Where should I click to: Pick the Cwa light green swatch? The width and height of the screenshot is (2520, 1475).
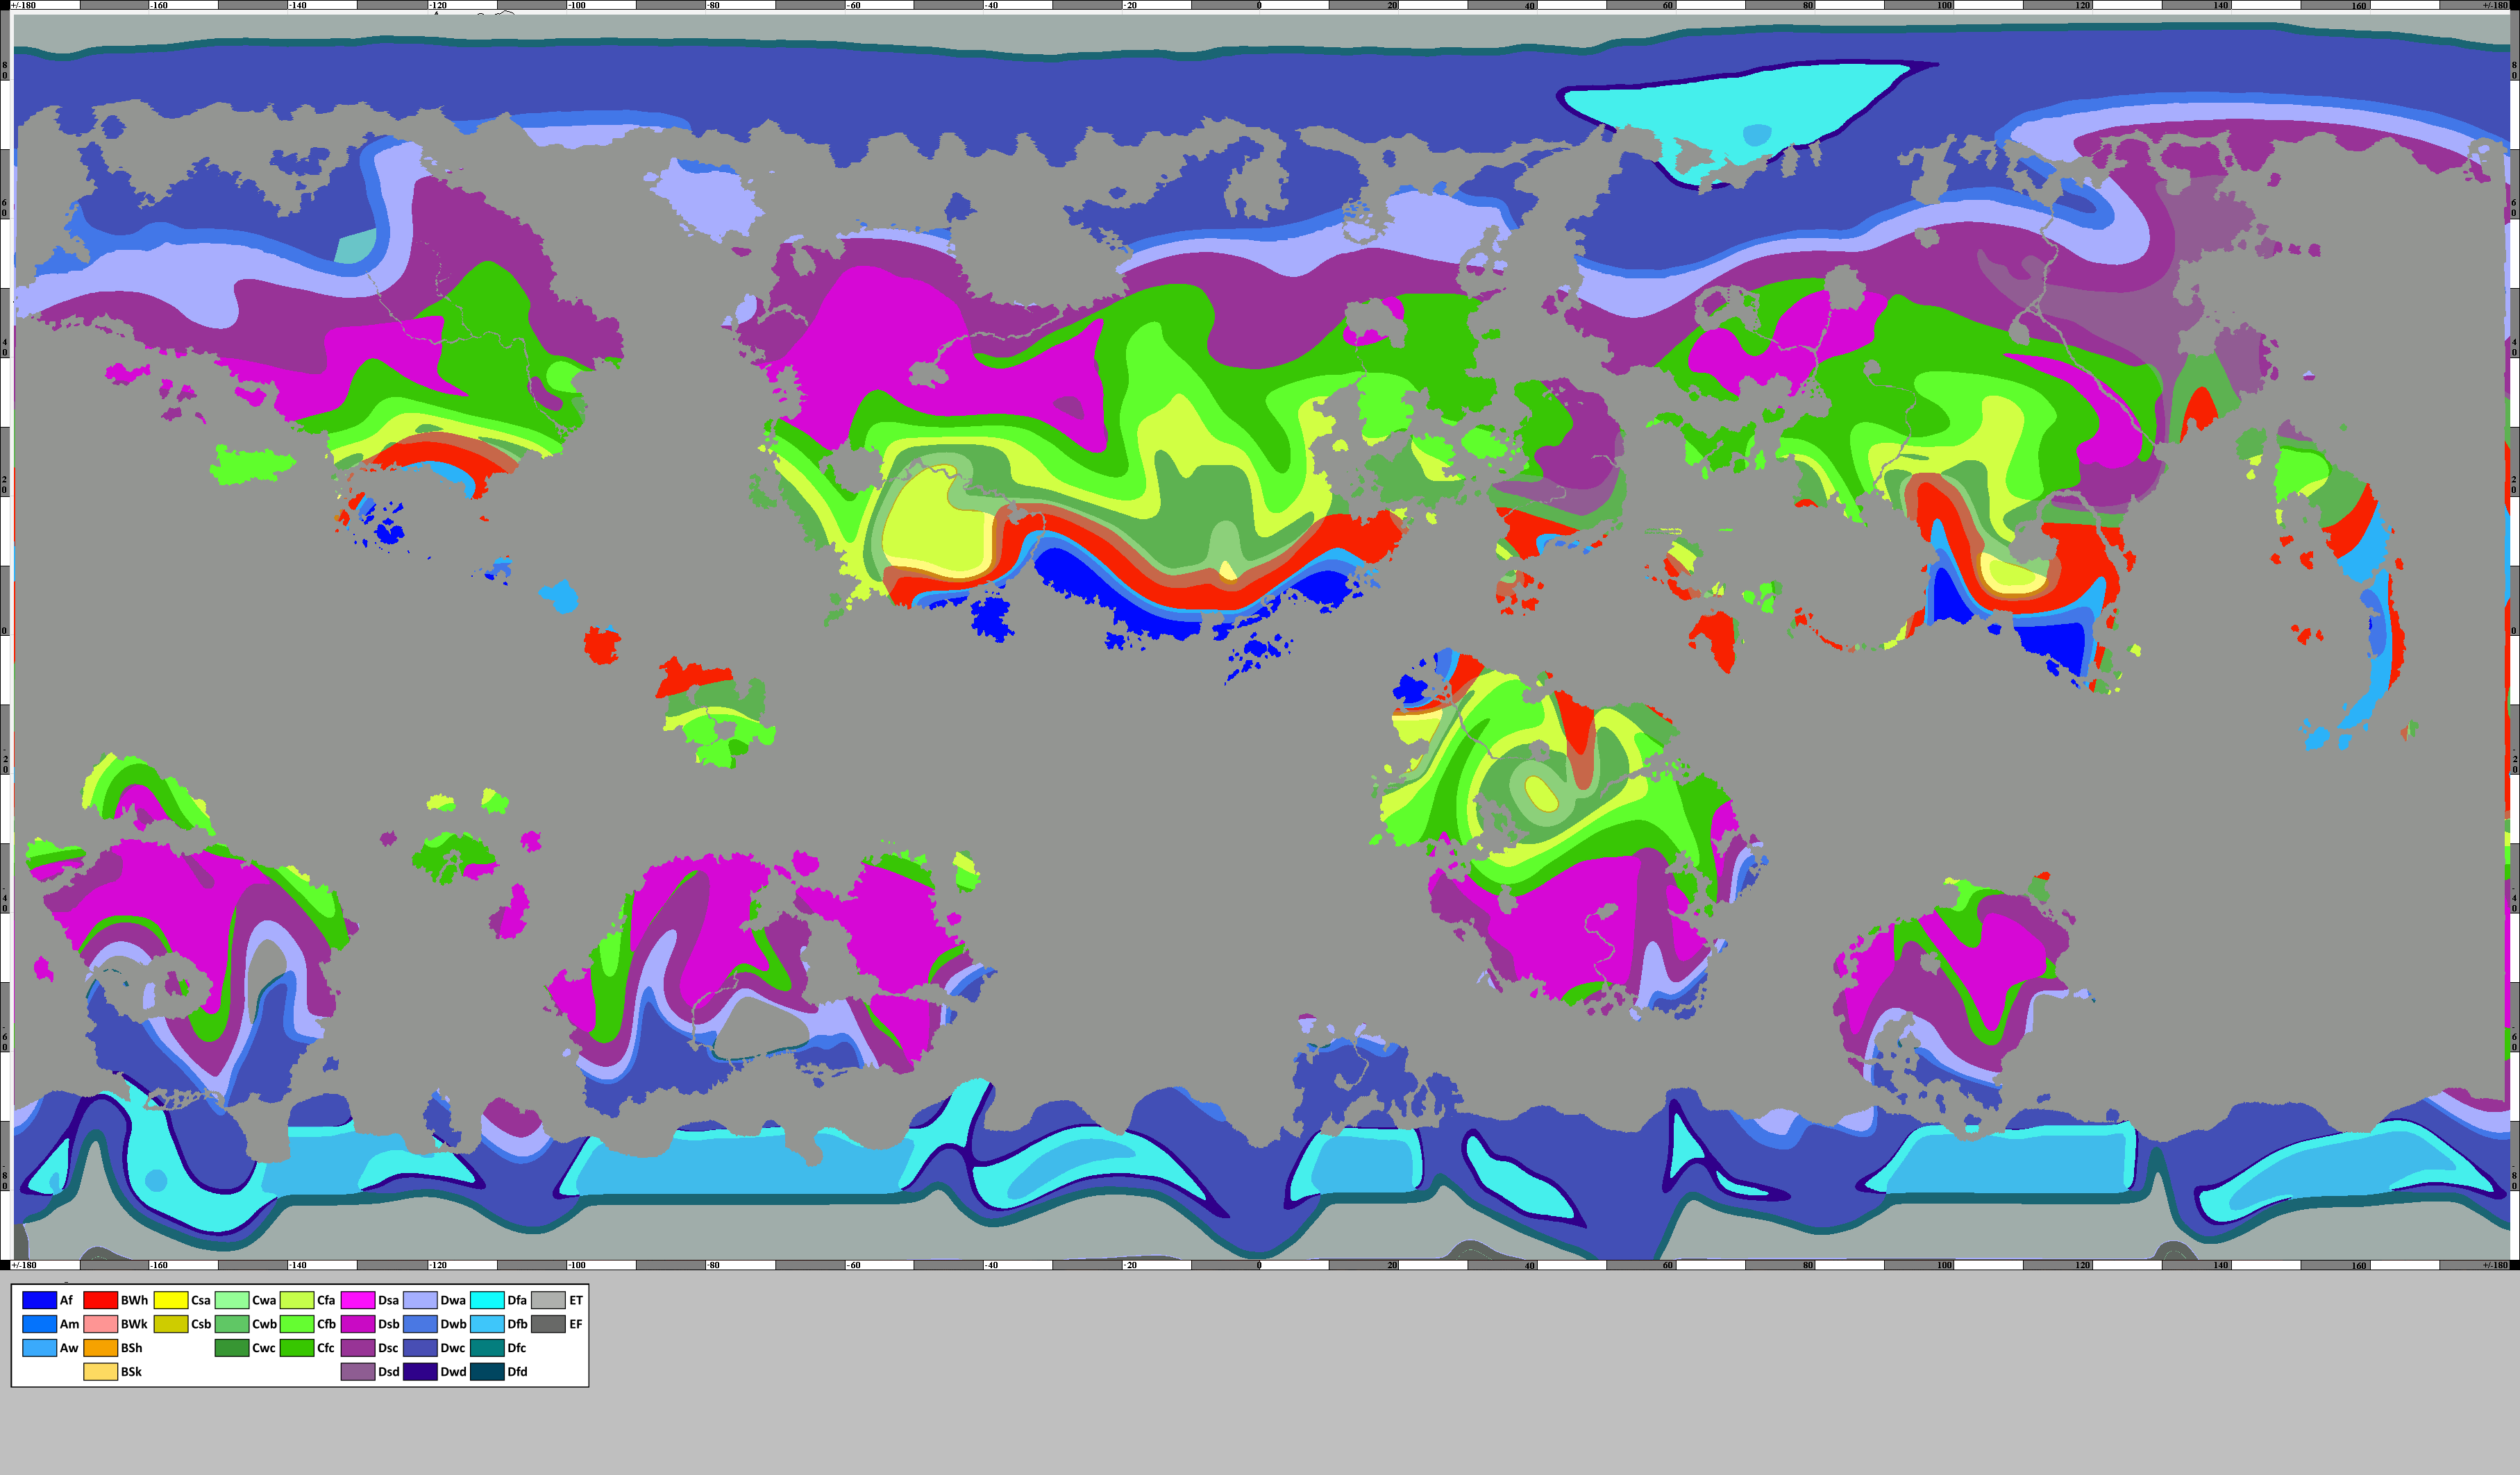(231, 1300)
